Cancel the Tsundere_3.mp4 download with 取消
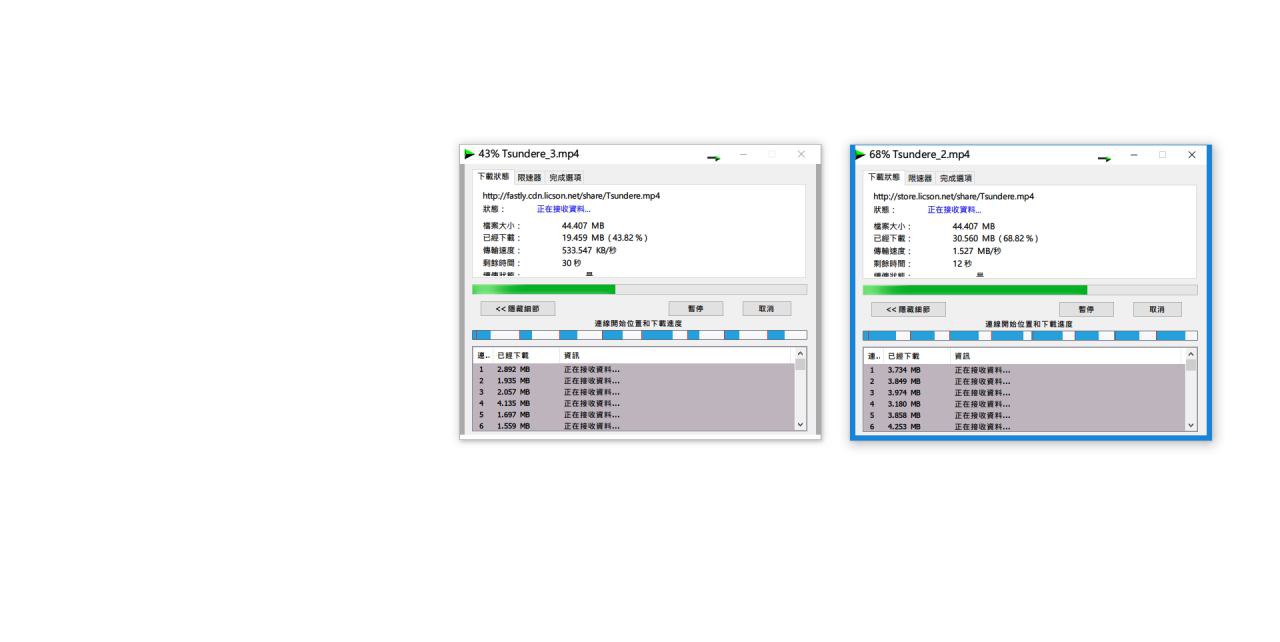1280x642 pixels. point(767,309)
